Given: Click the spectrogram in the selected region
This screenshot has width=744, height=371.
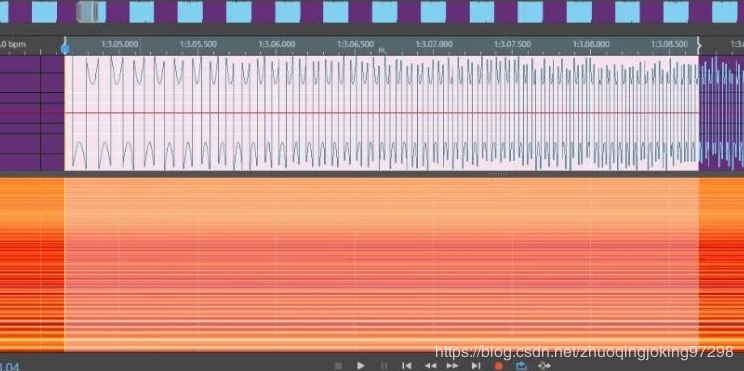Looking at the screenshot, I should click(x=381, y=265).
